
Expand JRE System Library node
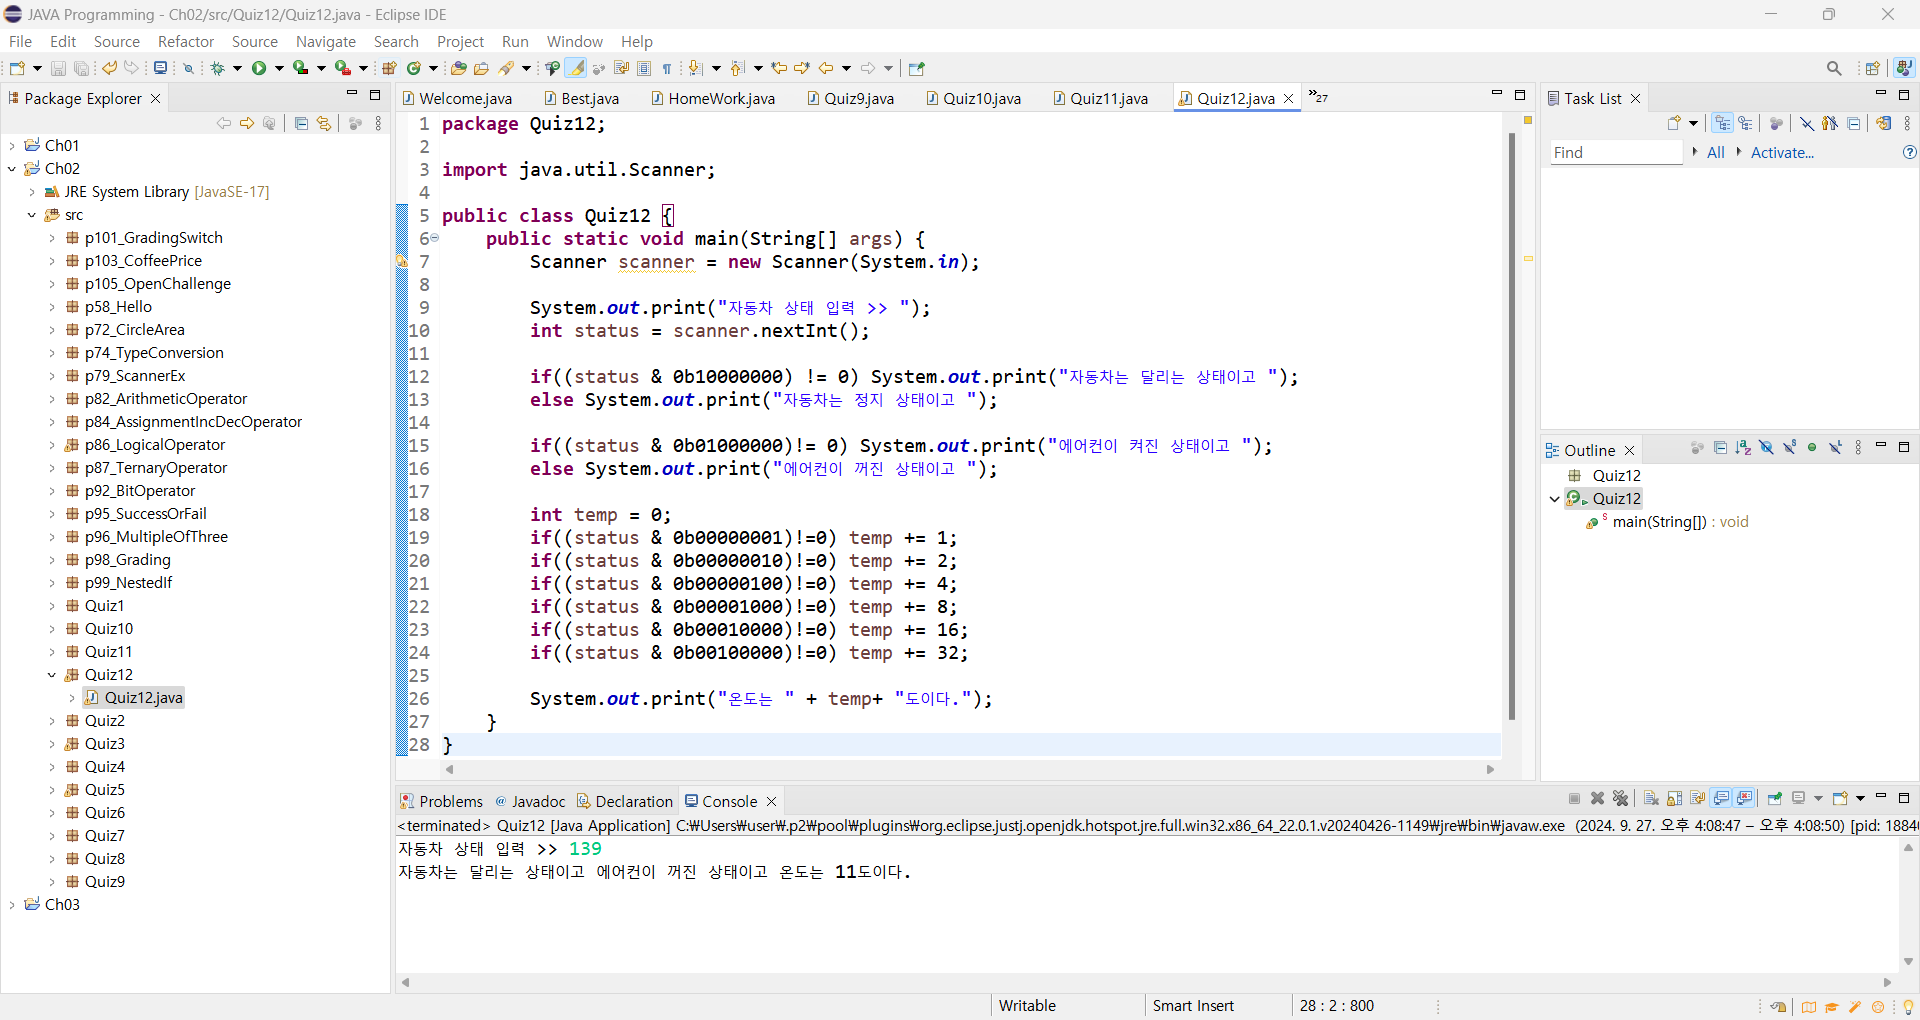coord(32,192)
